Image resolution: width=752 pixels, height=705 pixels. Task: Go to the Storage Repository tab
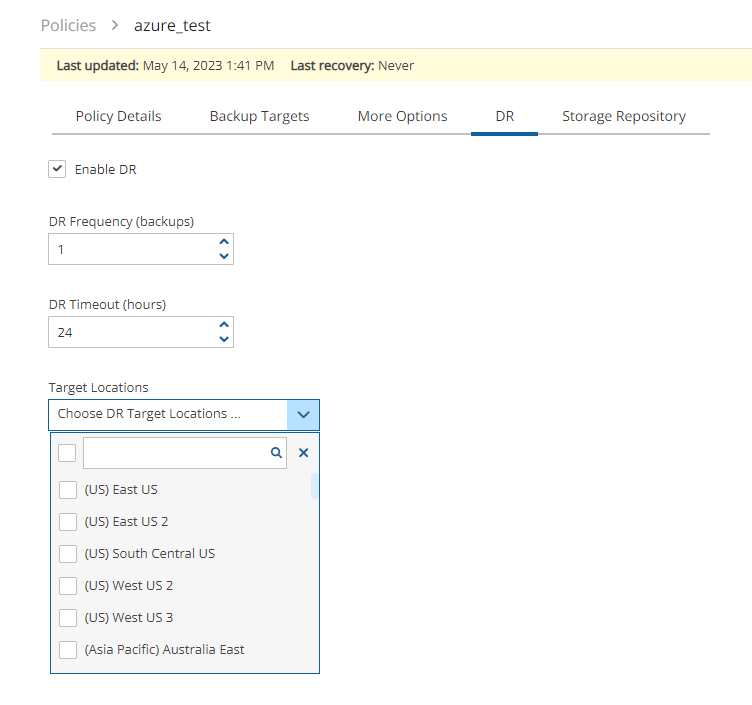pyautogui.click(x=623, y=116)
